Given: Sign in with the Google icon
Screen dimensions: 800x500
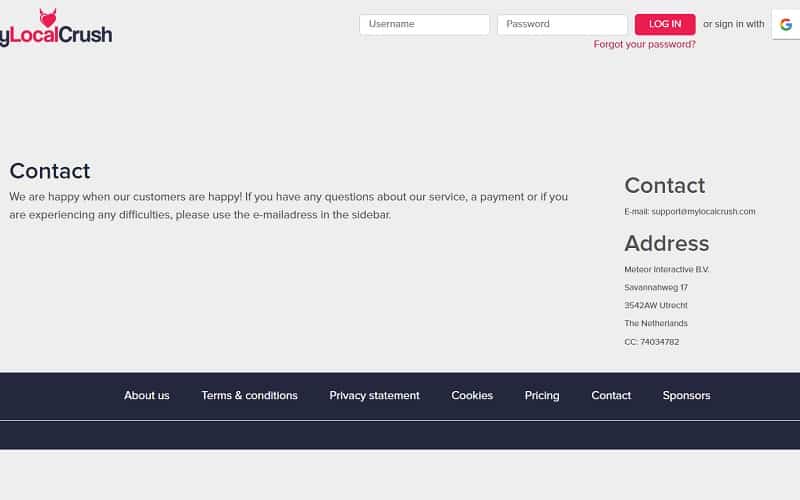Looking at the screenshot, I should tap(786, 24).
